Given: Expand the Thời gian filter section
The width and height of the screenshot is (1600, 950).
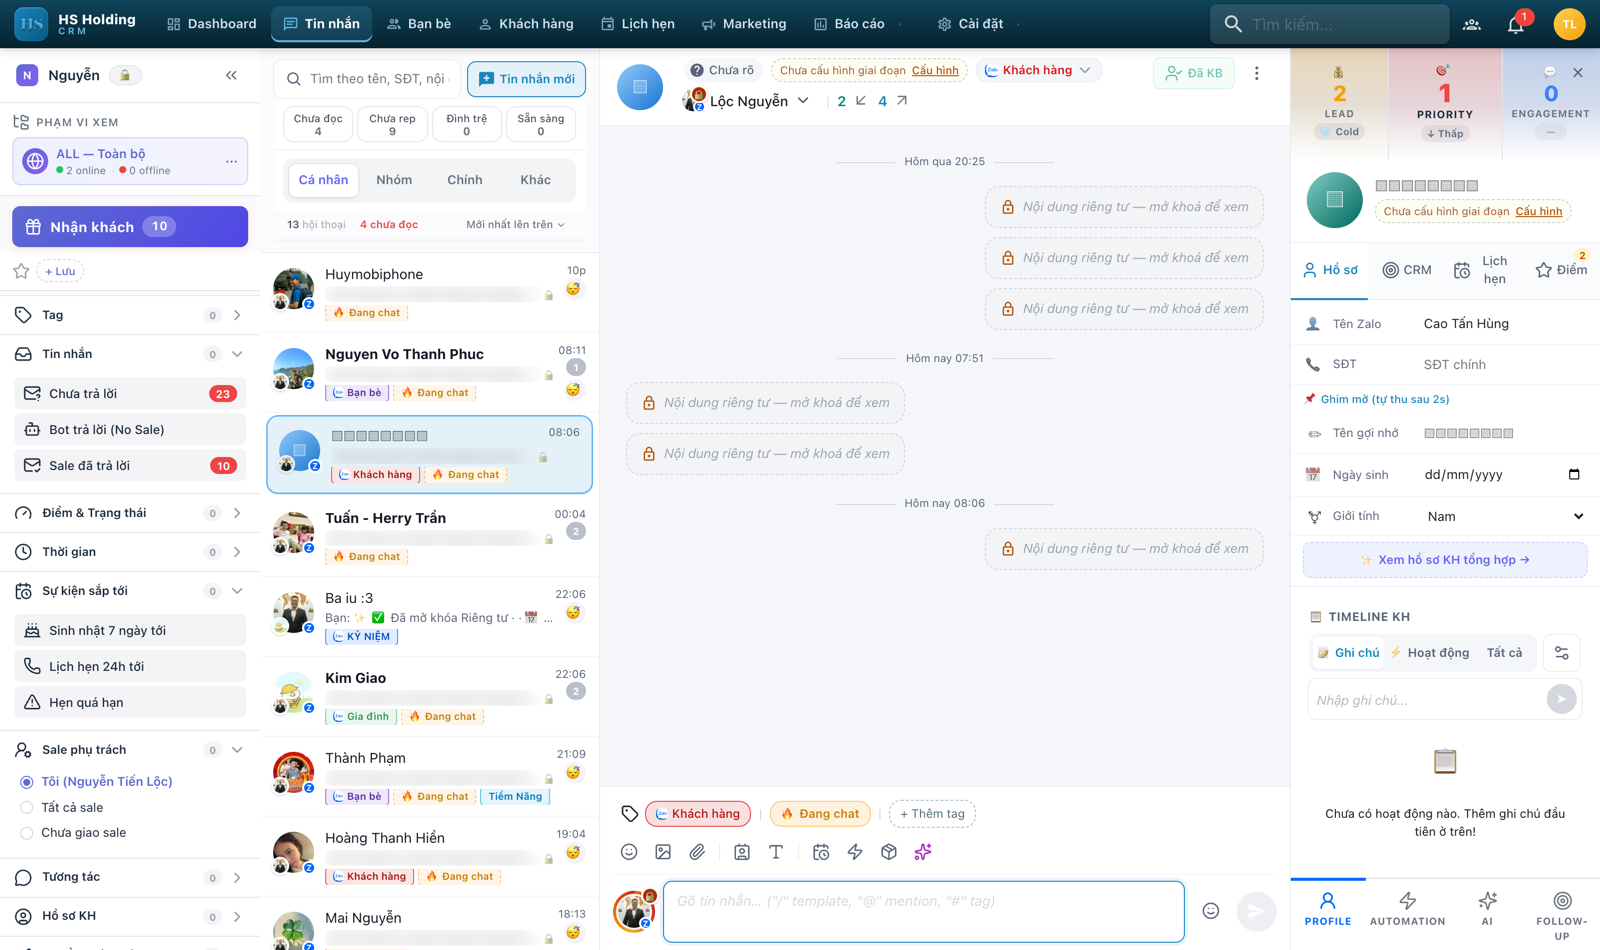Looking at the screenshot, I should [x=130, y=552].
